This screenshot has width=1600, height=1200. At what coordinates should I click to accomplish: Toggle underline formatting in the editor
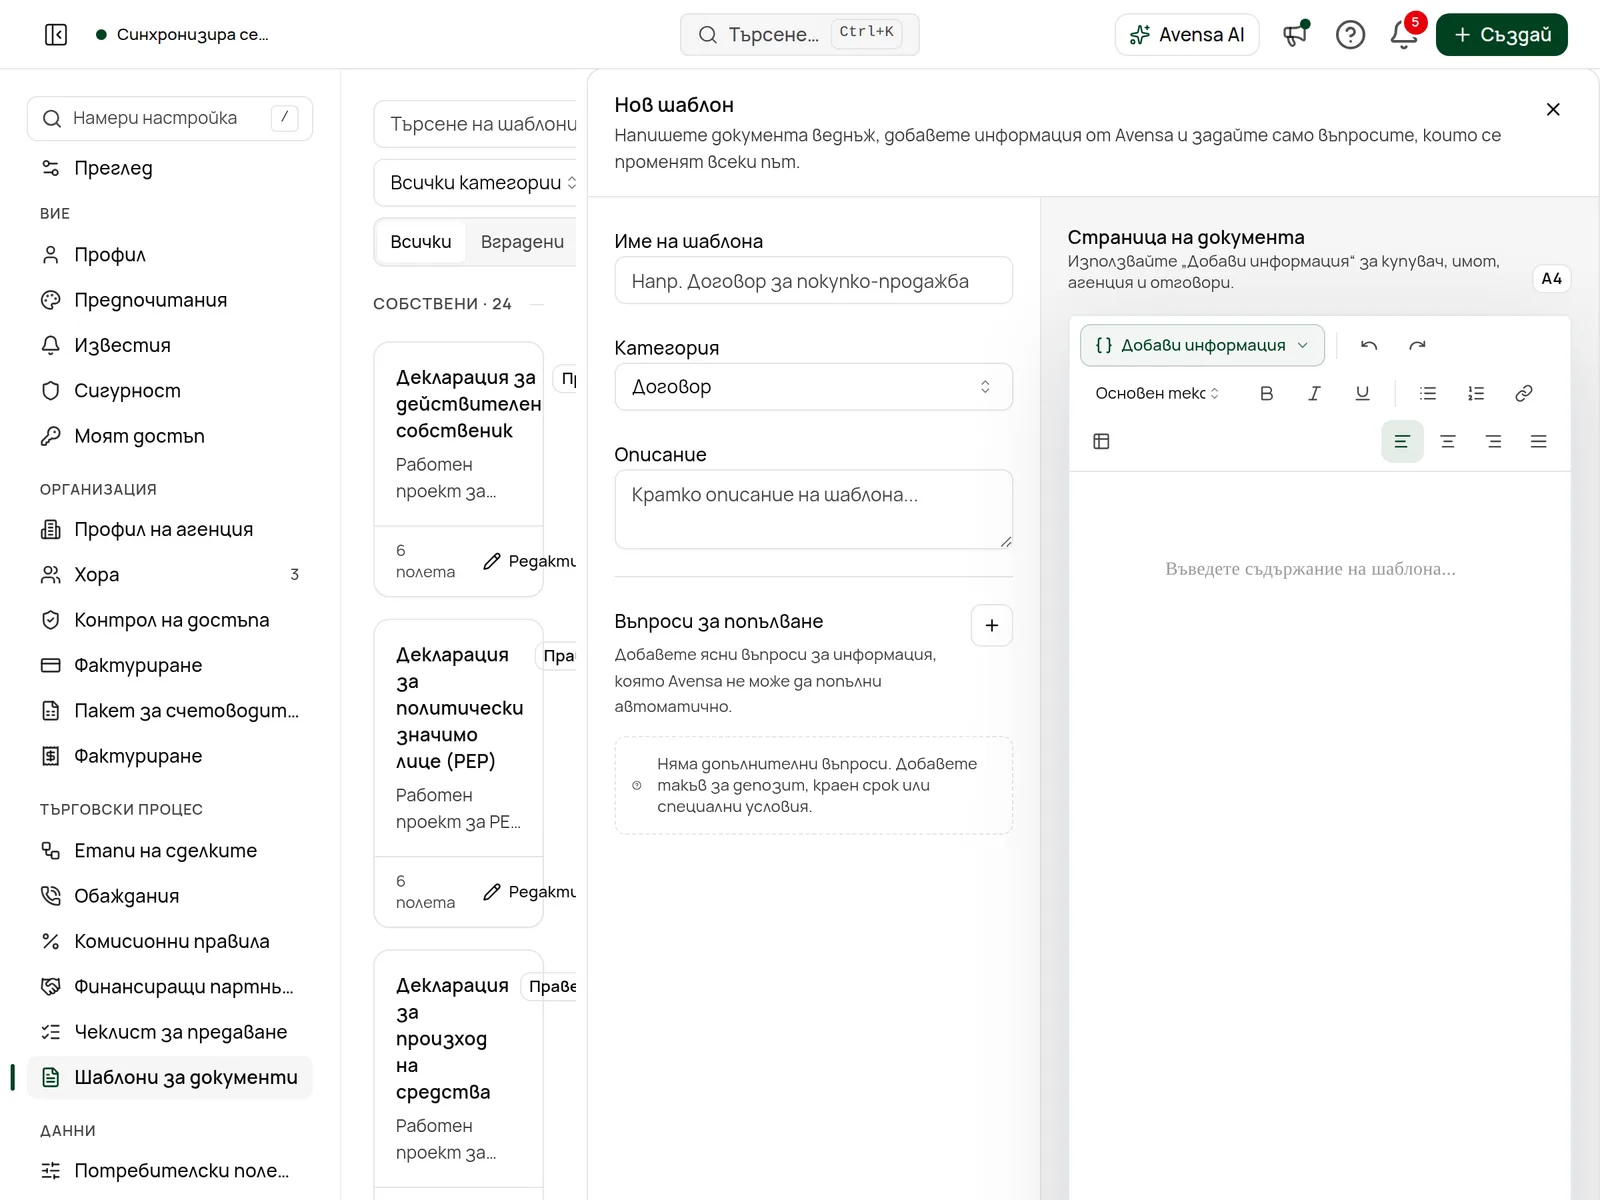pyautogui.click(x=1362, y=393)
